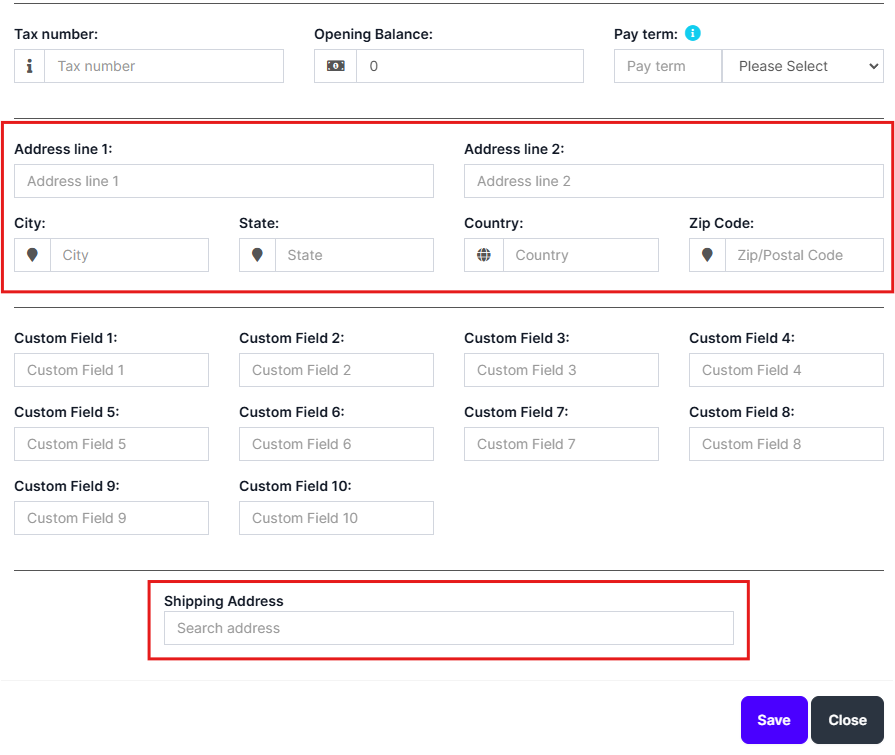Select the Custom Field 1 input
Image resolution: width=895 pixels, height=755 pixels.
[x=111, y=370]
